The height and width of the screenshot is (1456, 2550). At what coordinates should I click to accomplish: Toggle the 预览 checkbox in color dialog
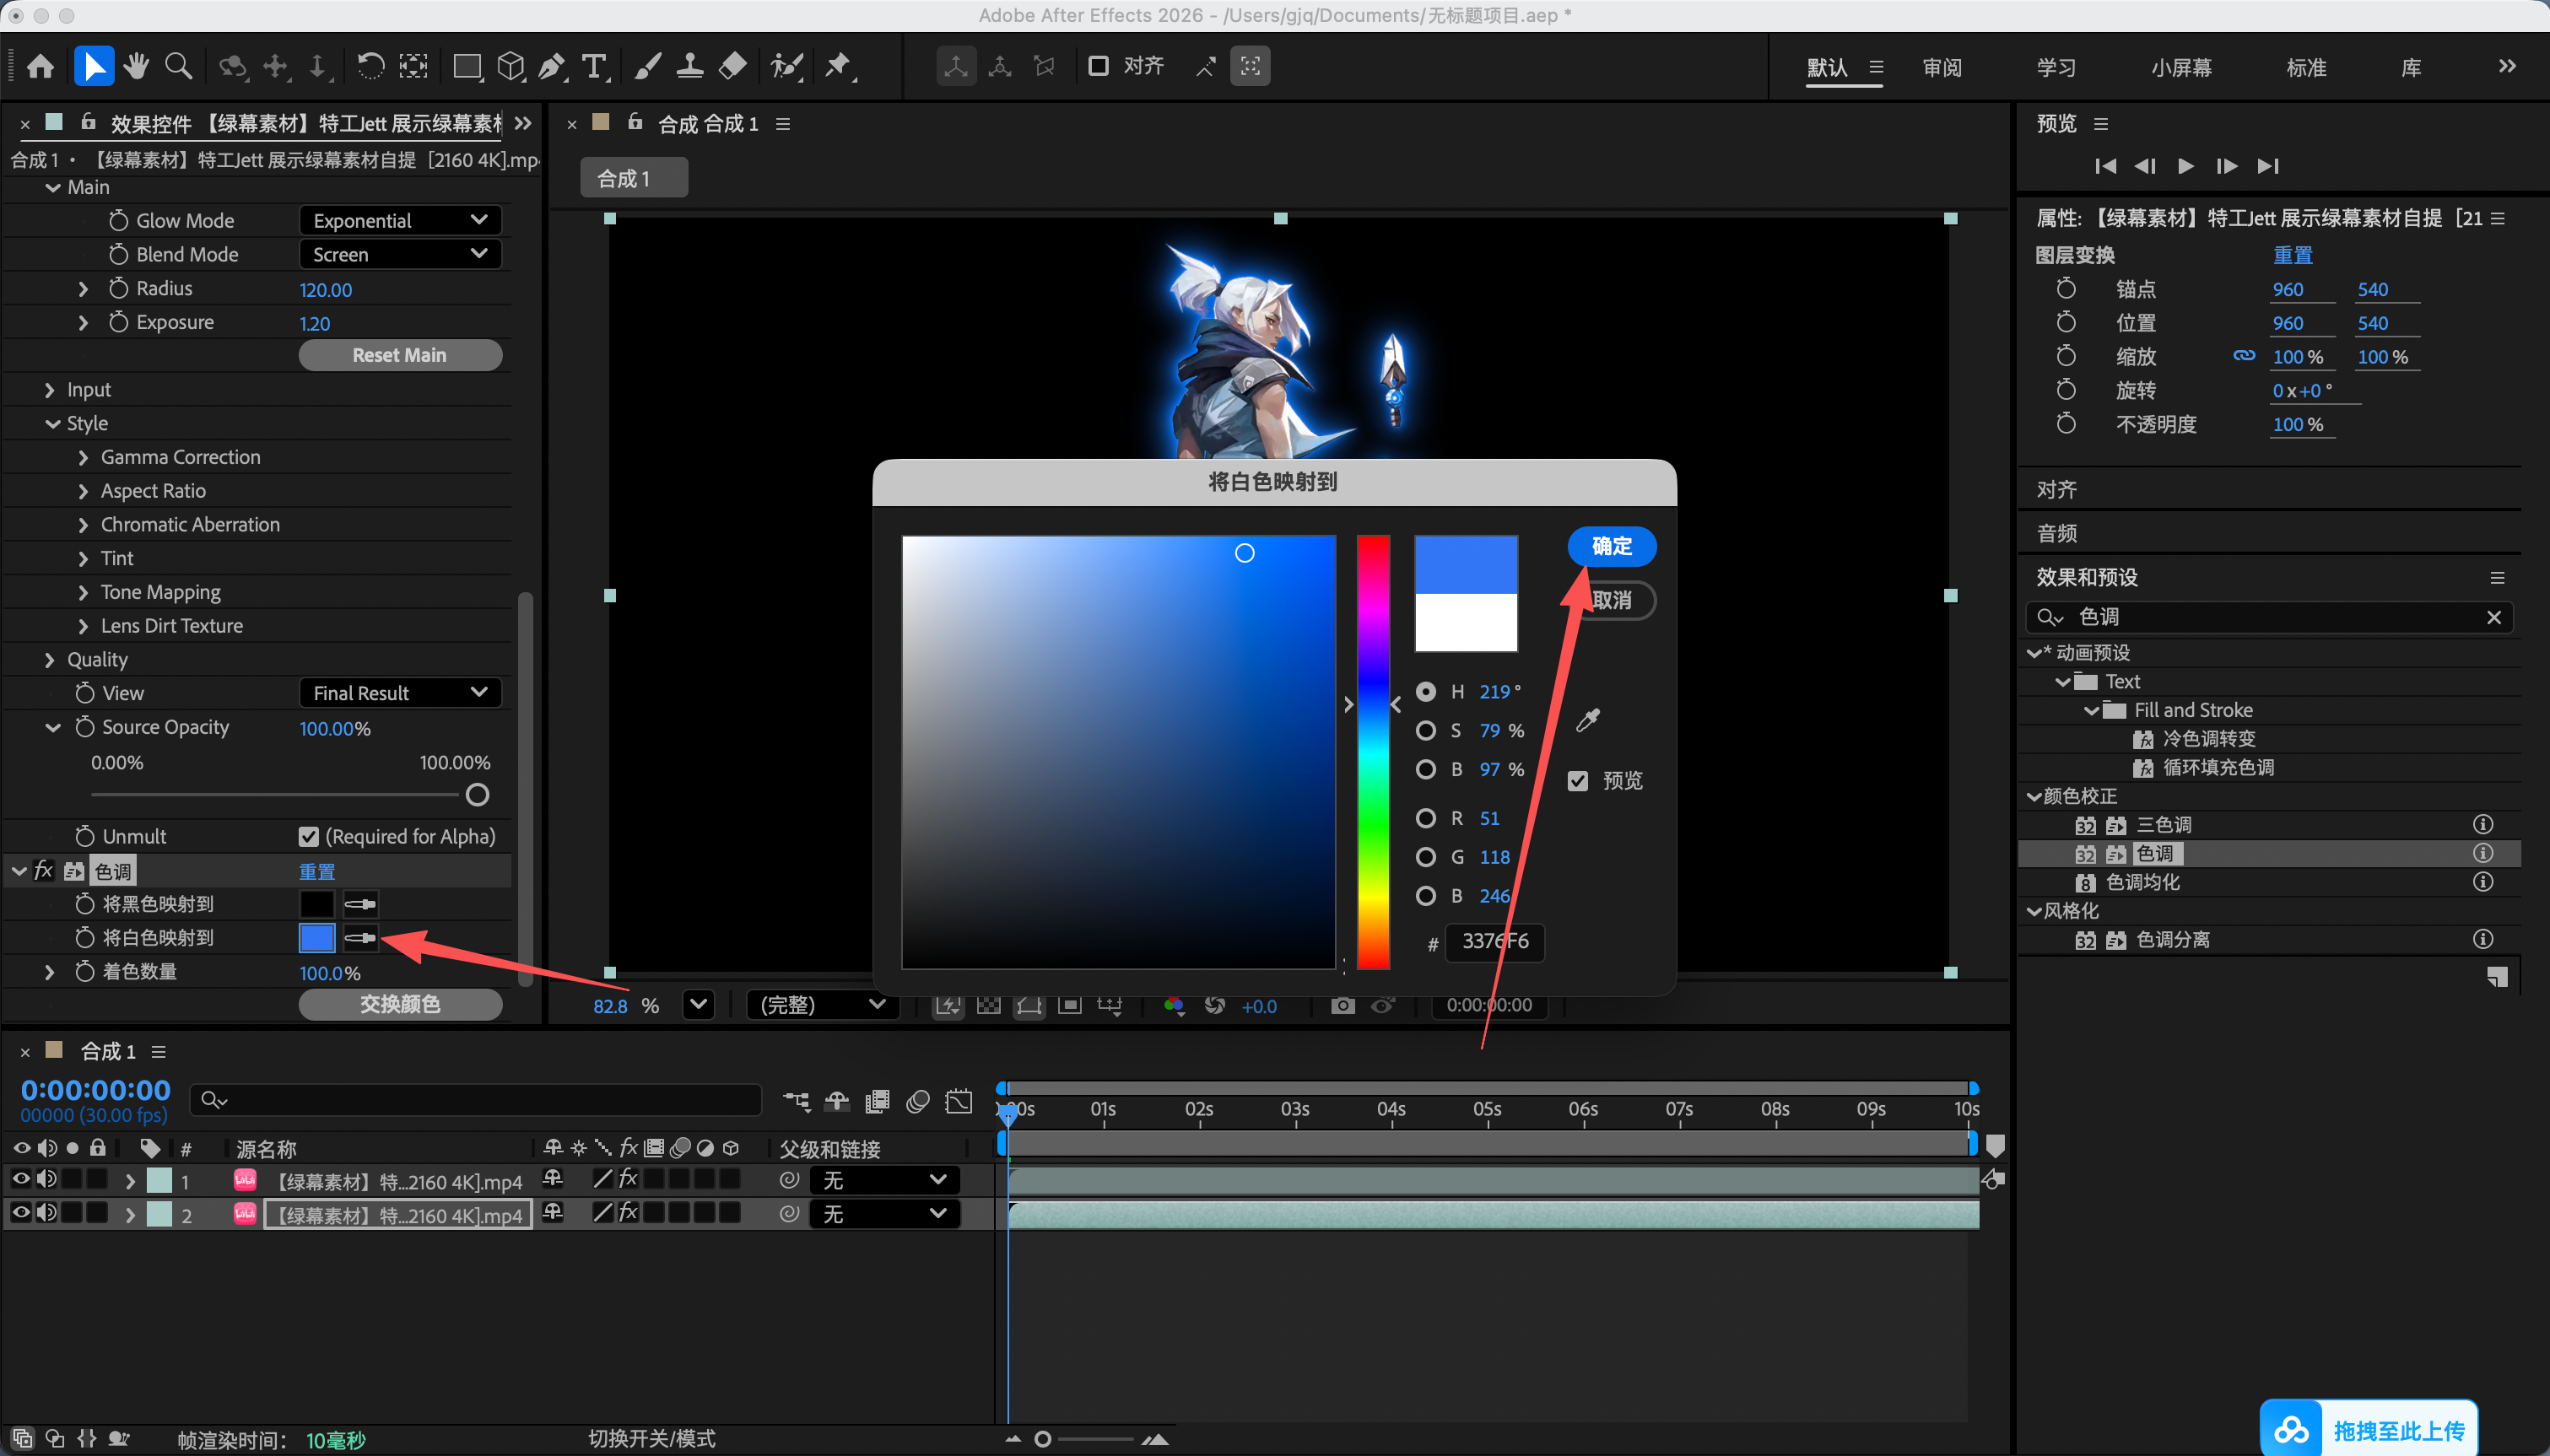click(x=1578, y=781)
